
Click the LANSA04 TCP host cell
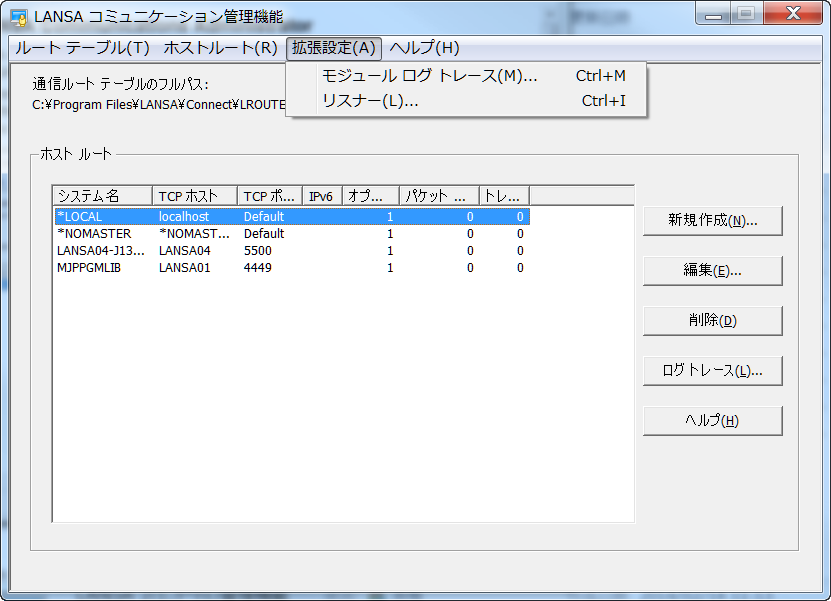184,251
